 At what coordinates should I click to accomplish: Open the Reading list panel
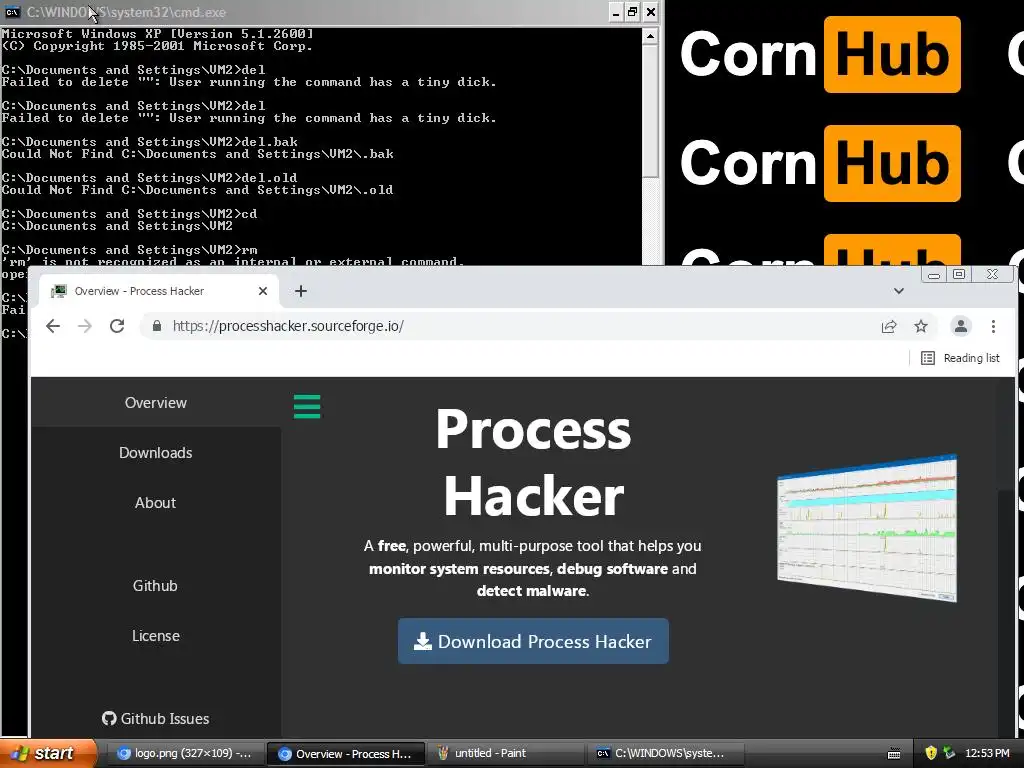point(960,358)
